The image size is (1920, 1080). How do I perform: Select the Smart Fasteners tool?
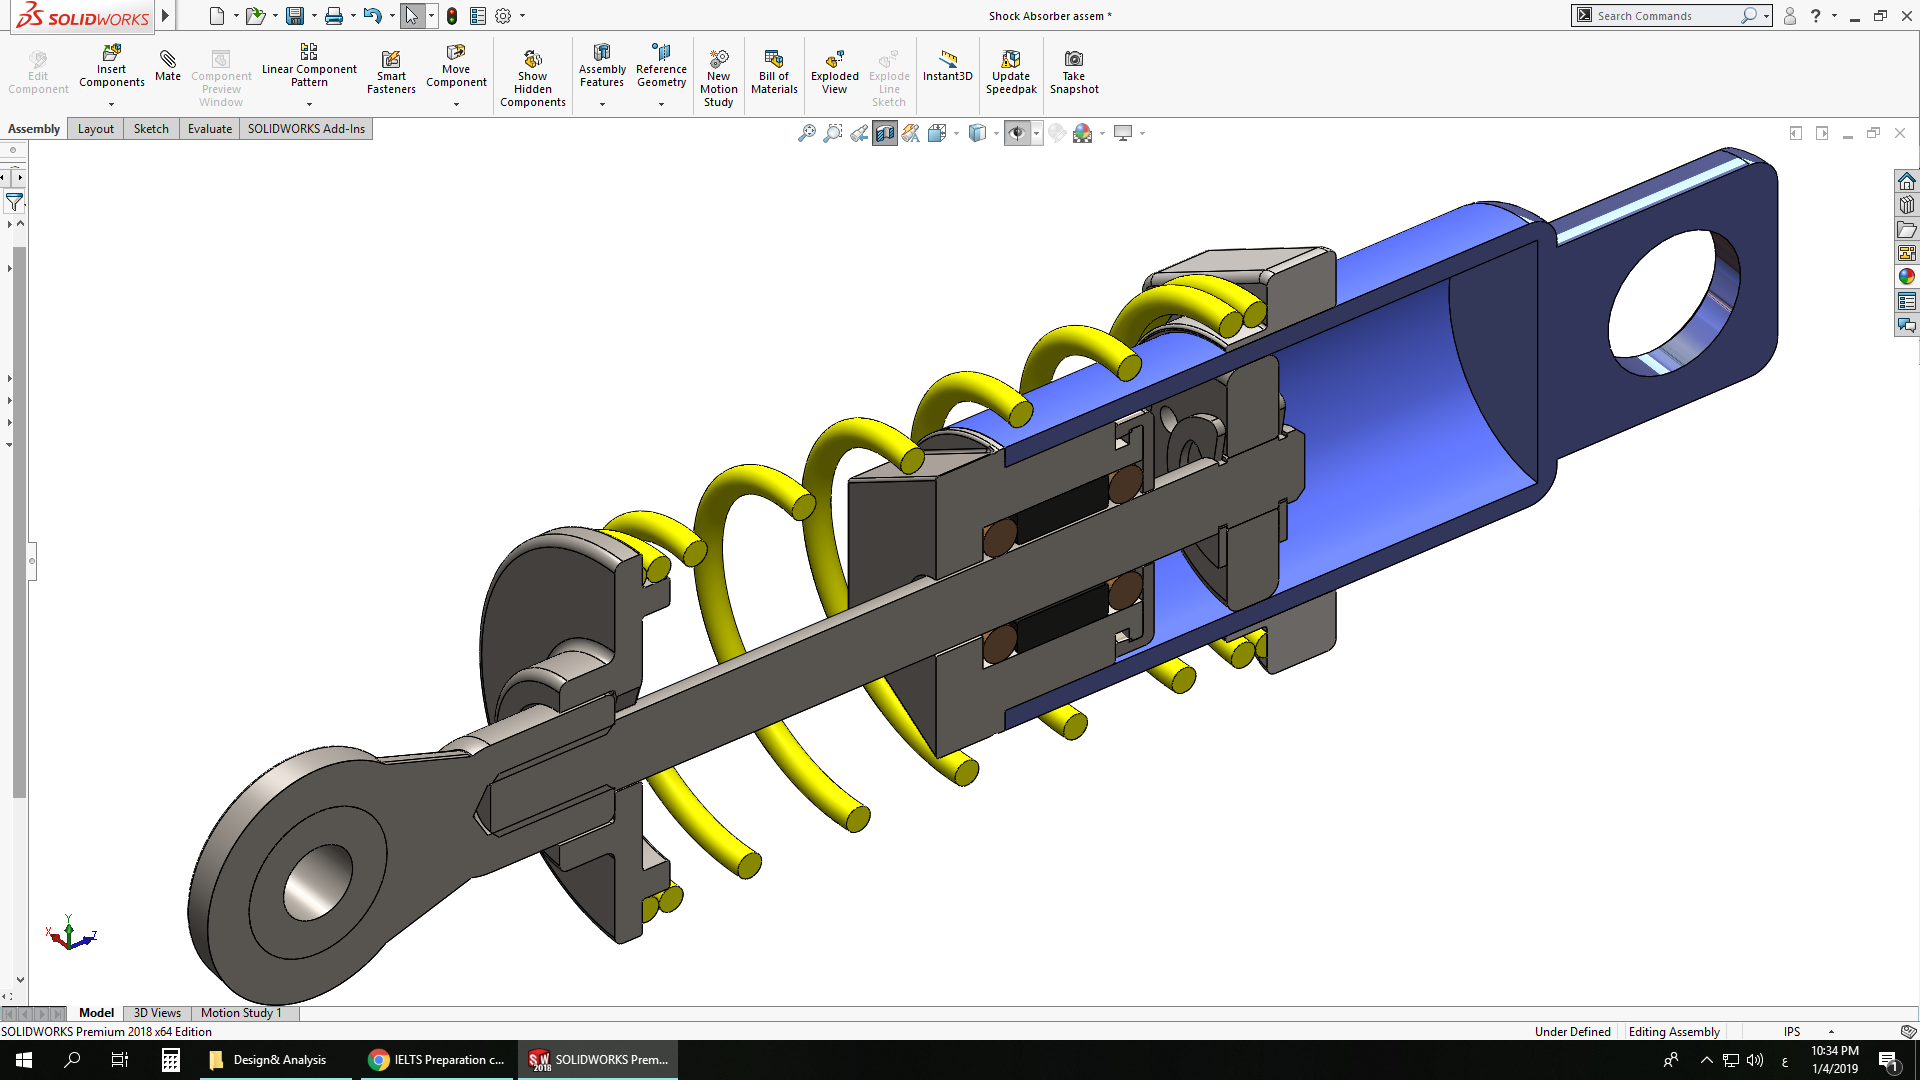pyautogui.click(x=391, y=60)
